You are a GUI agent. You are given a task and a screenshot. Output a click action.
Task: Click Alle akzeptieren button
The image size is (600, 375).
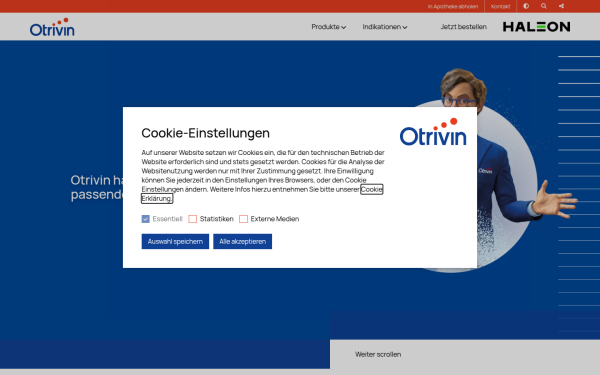243,241
